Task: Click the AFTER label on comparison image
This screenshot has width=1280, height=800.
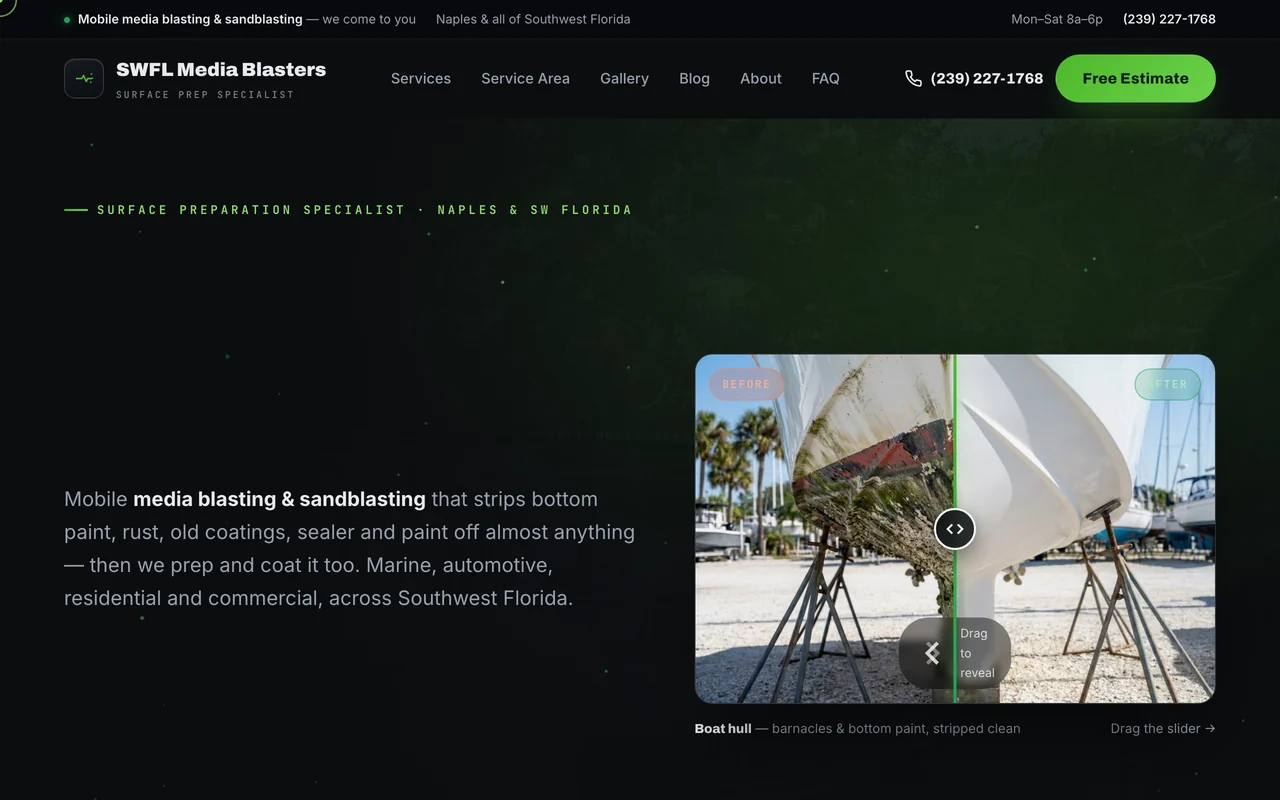Action: [1167, 384]
